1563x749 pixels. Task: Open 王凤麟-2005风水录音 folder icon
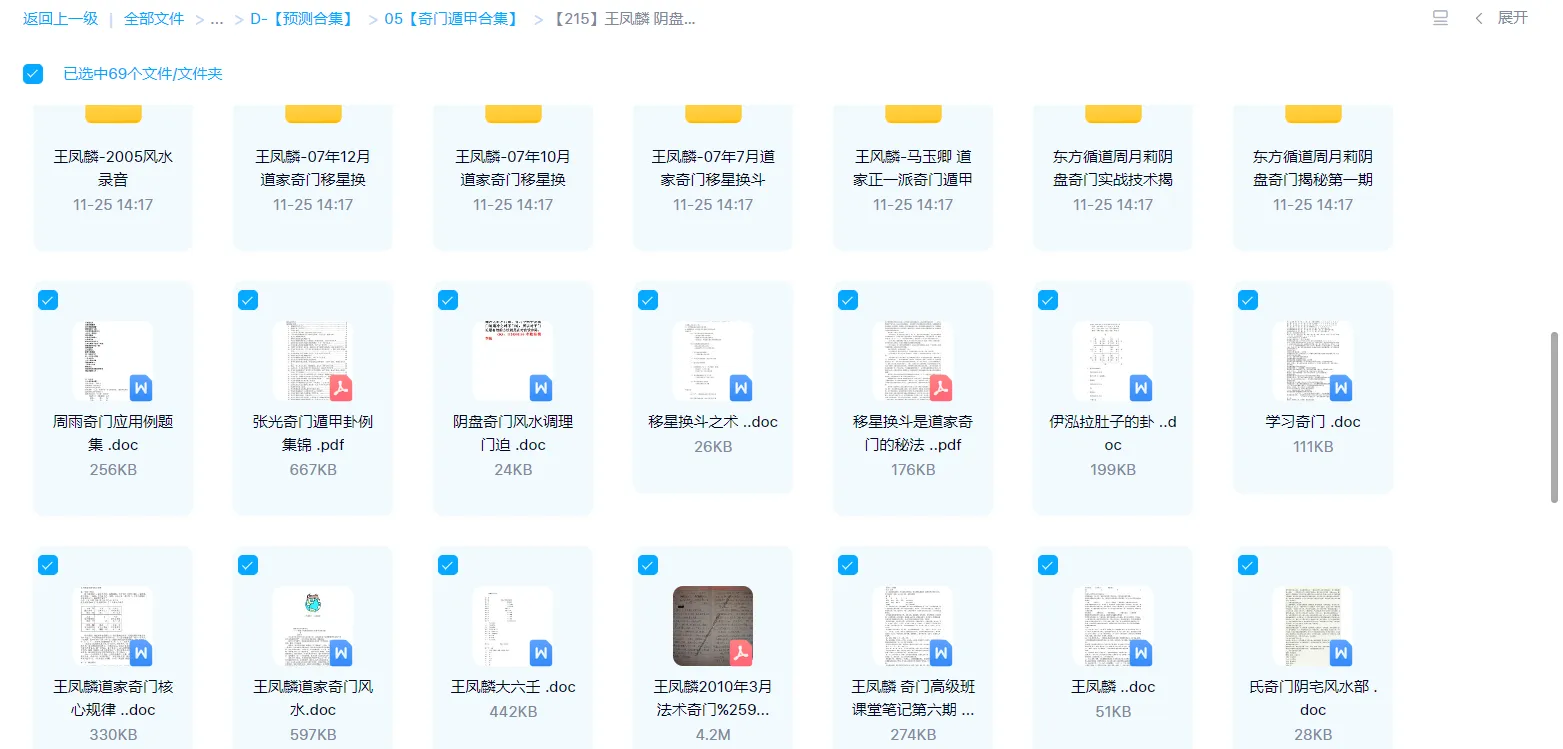point(113,113)
